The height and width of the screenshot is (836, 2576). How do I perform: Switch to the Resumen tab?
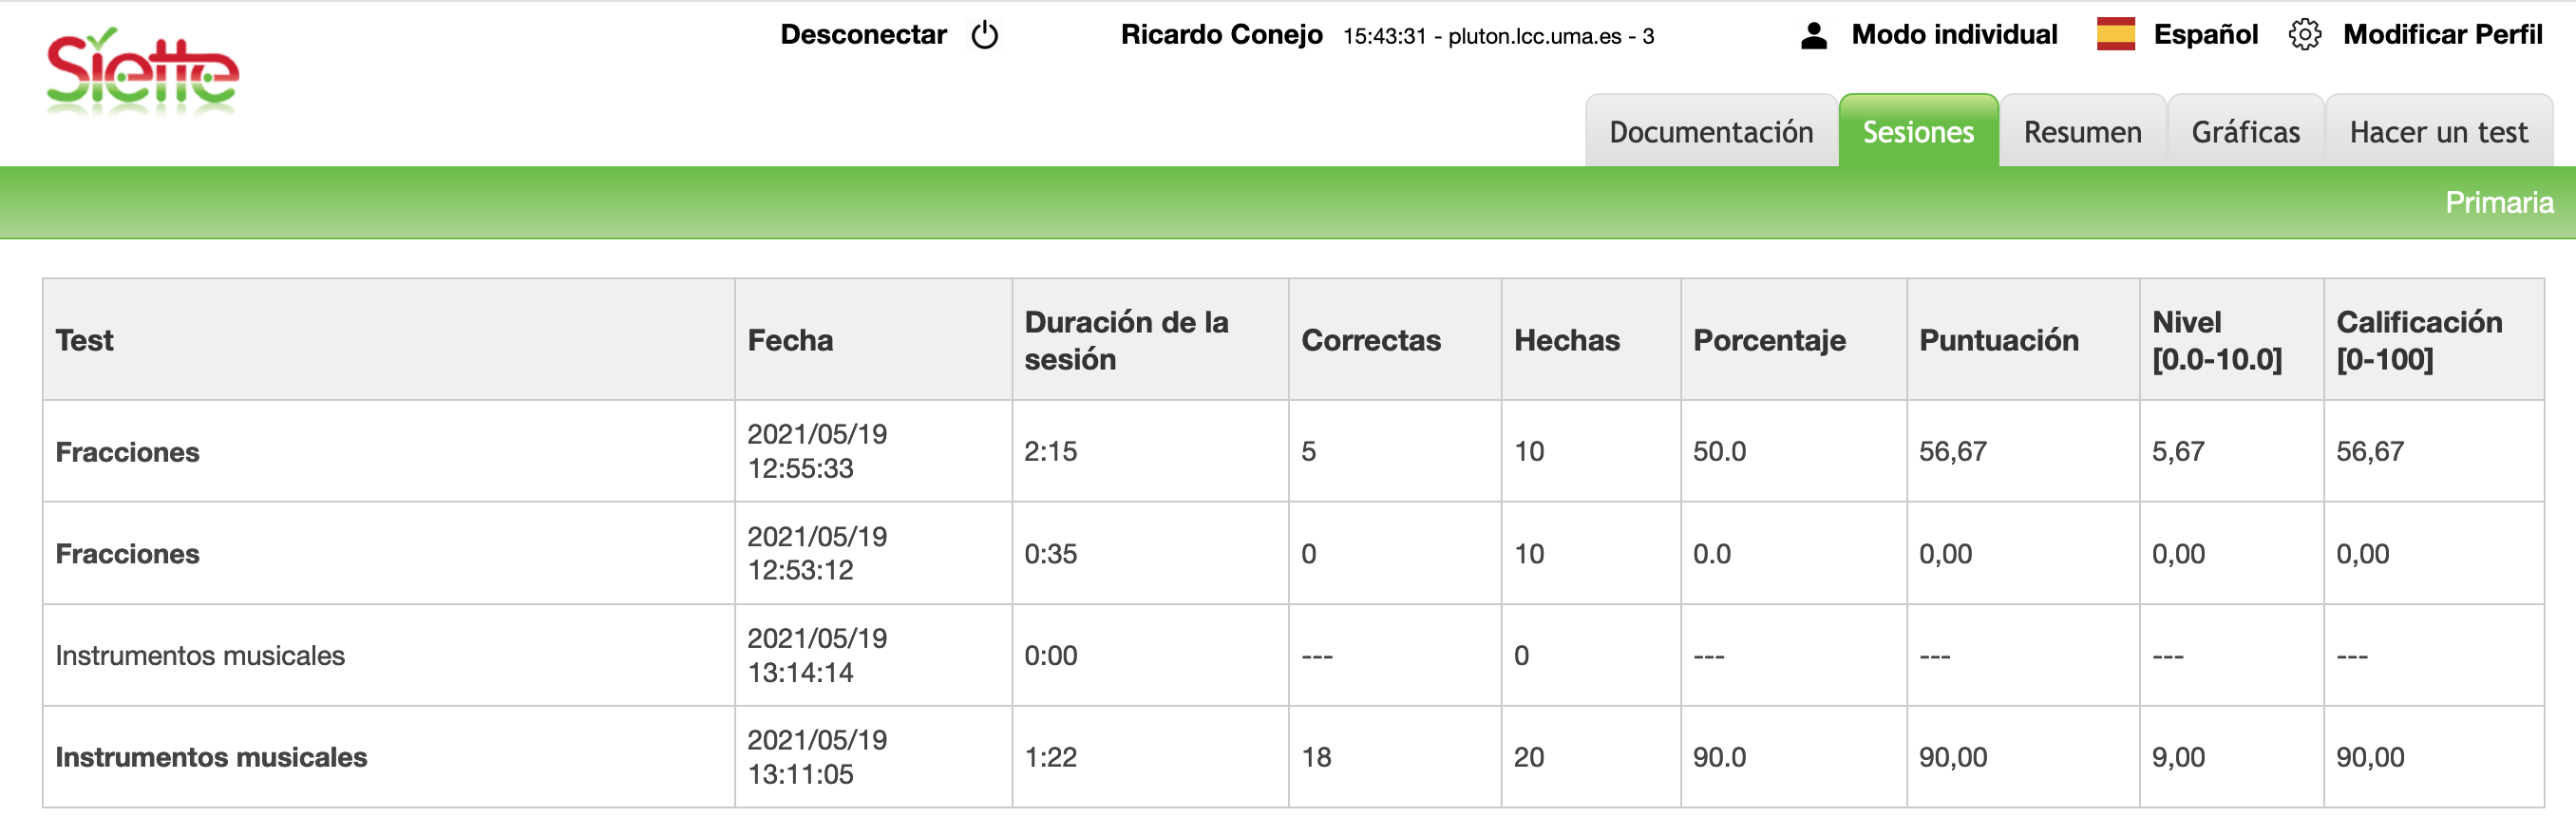[2082, 132]
